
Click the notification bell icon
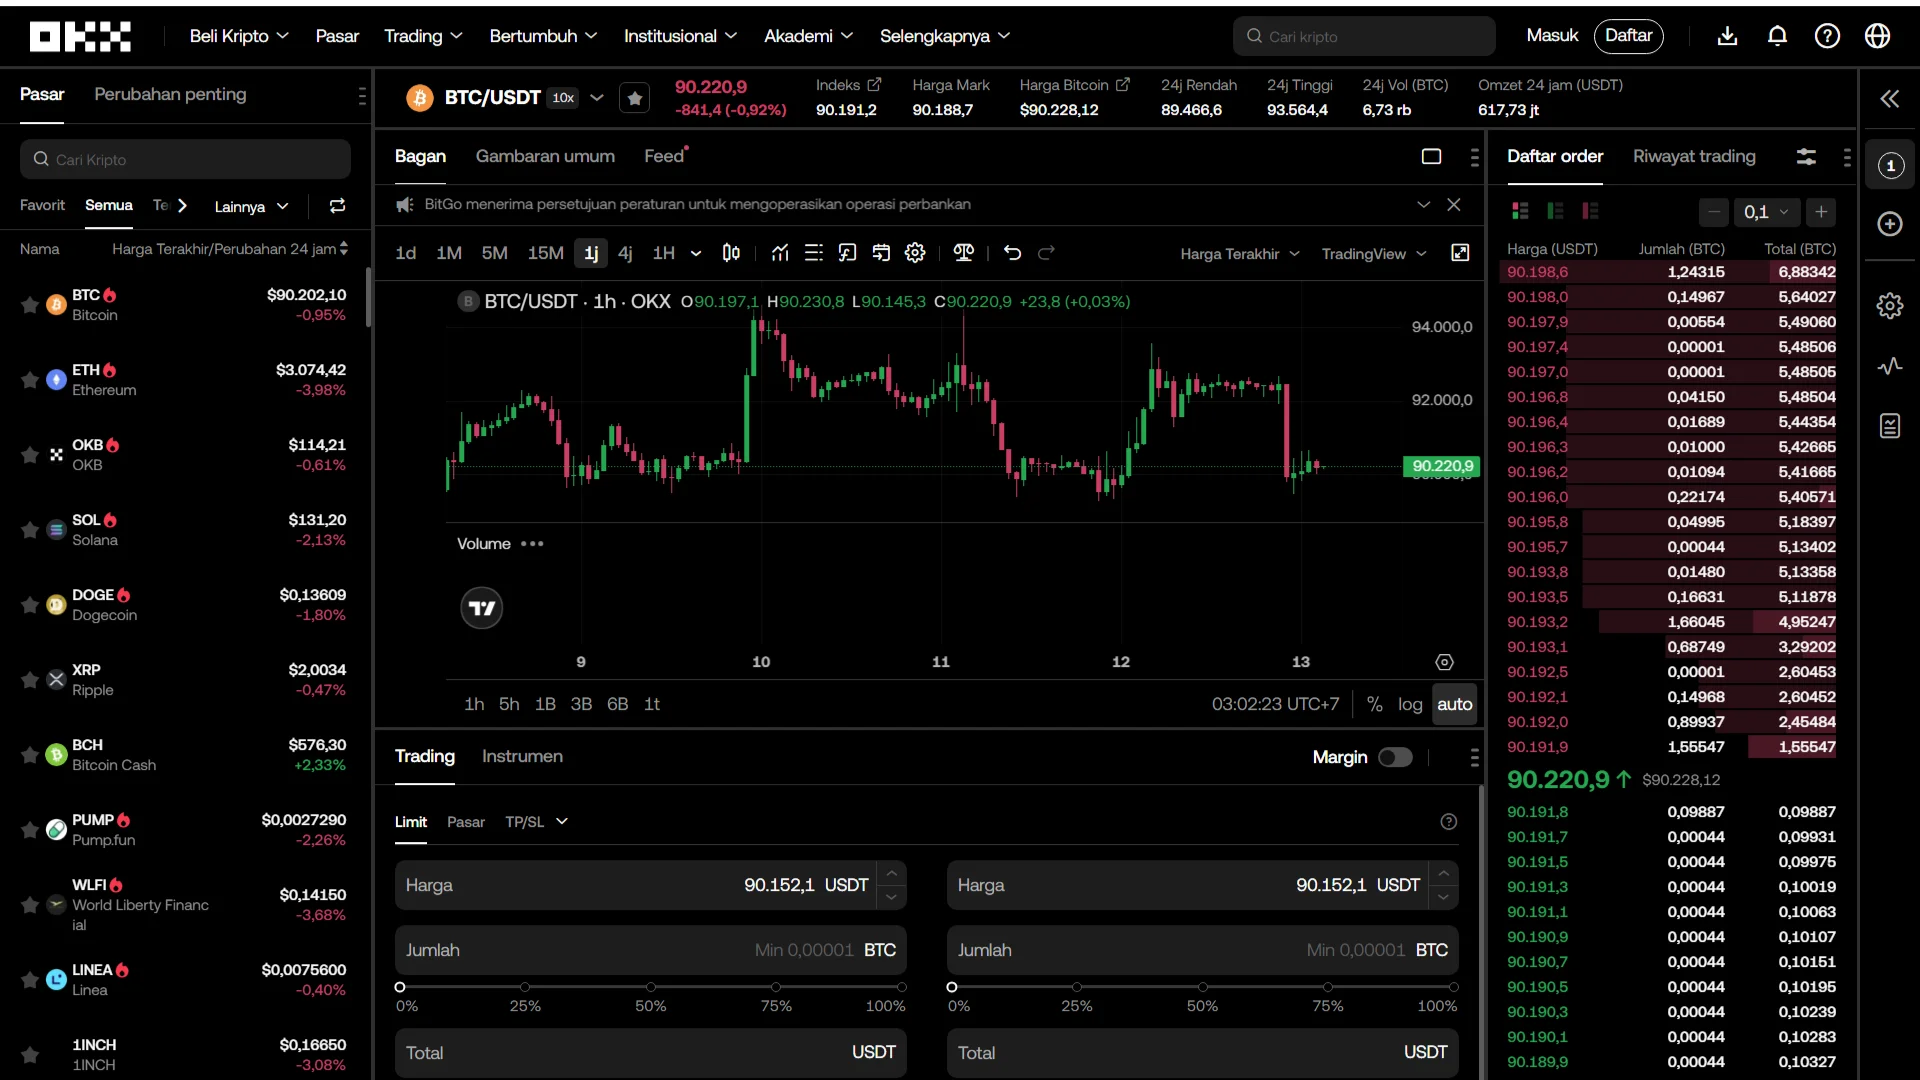click(1777, 35)
